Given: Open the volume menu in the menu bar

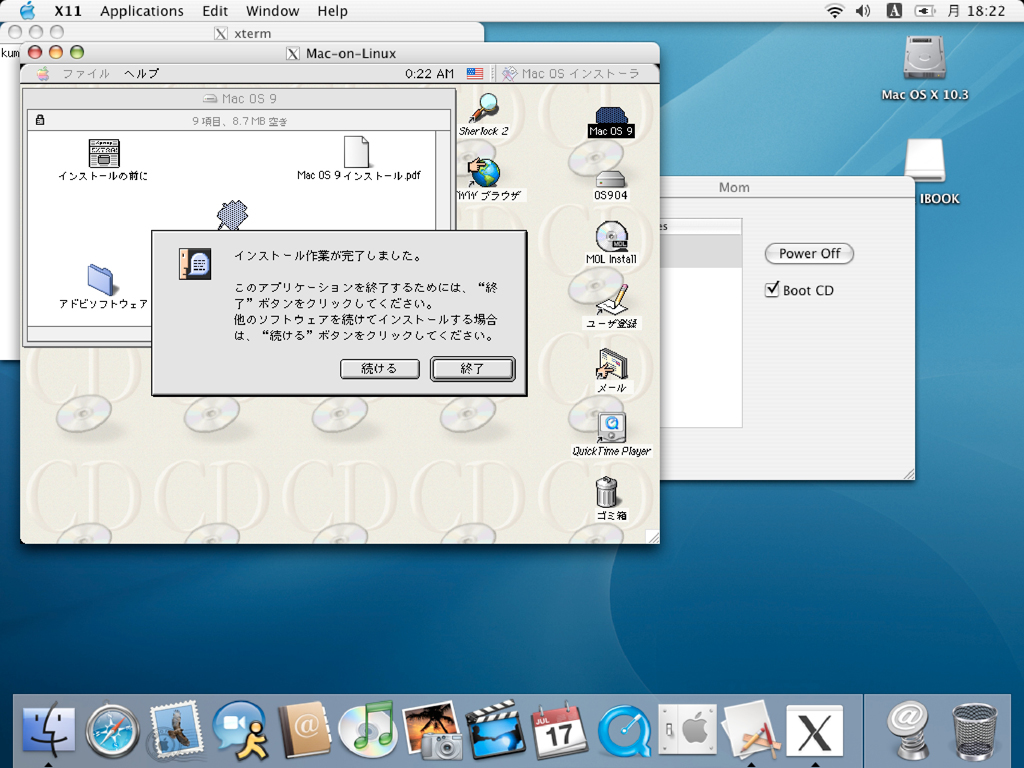Looking at the screenshot, I should 863,10.
